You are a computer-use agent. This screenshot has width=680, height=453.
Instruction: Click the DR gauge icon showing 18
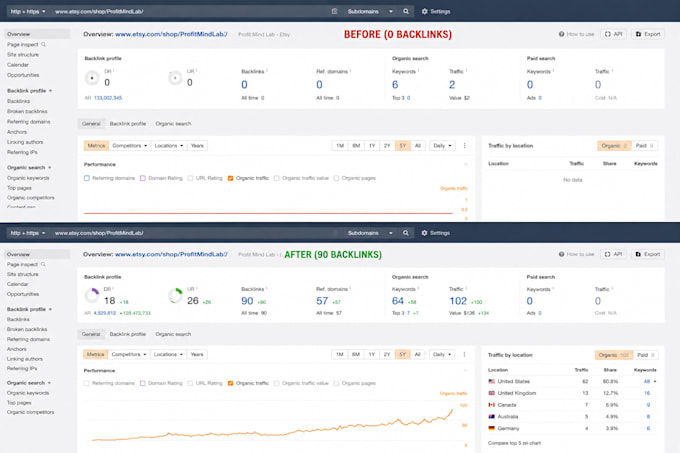point(92,296)
